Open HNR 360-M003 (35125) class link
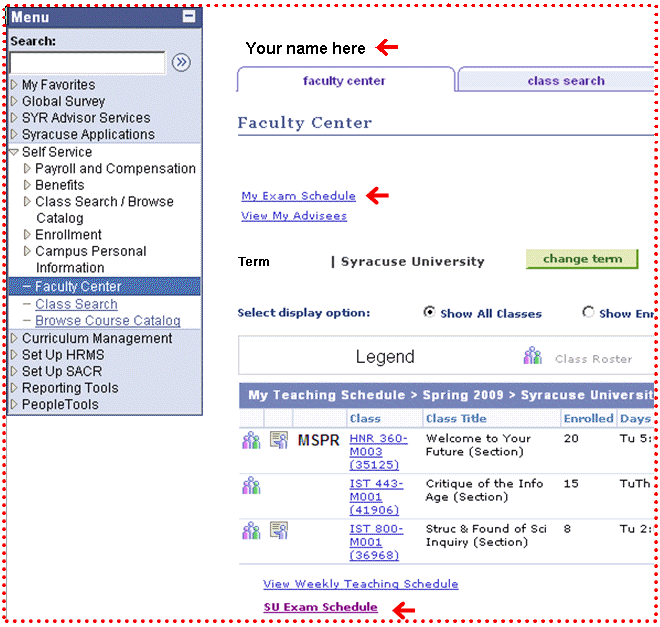 click(x=378, y=452)
